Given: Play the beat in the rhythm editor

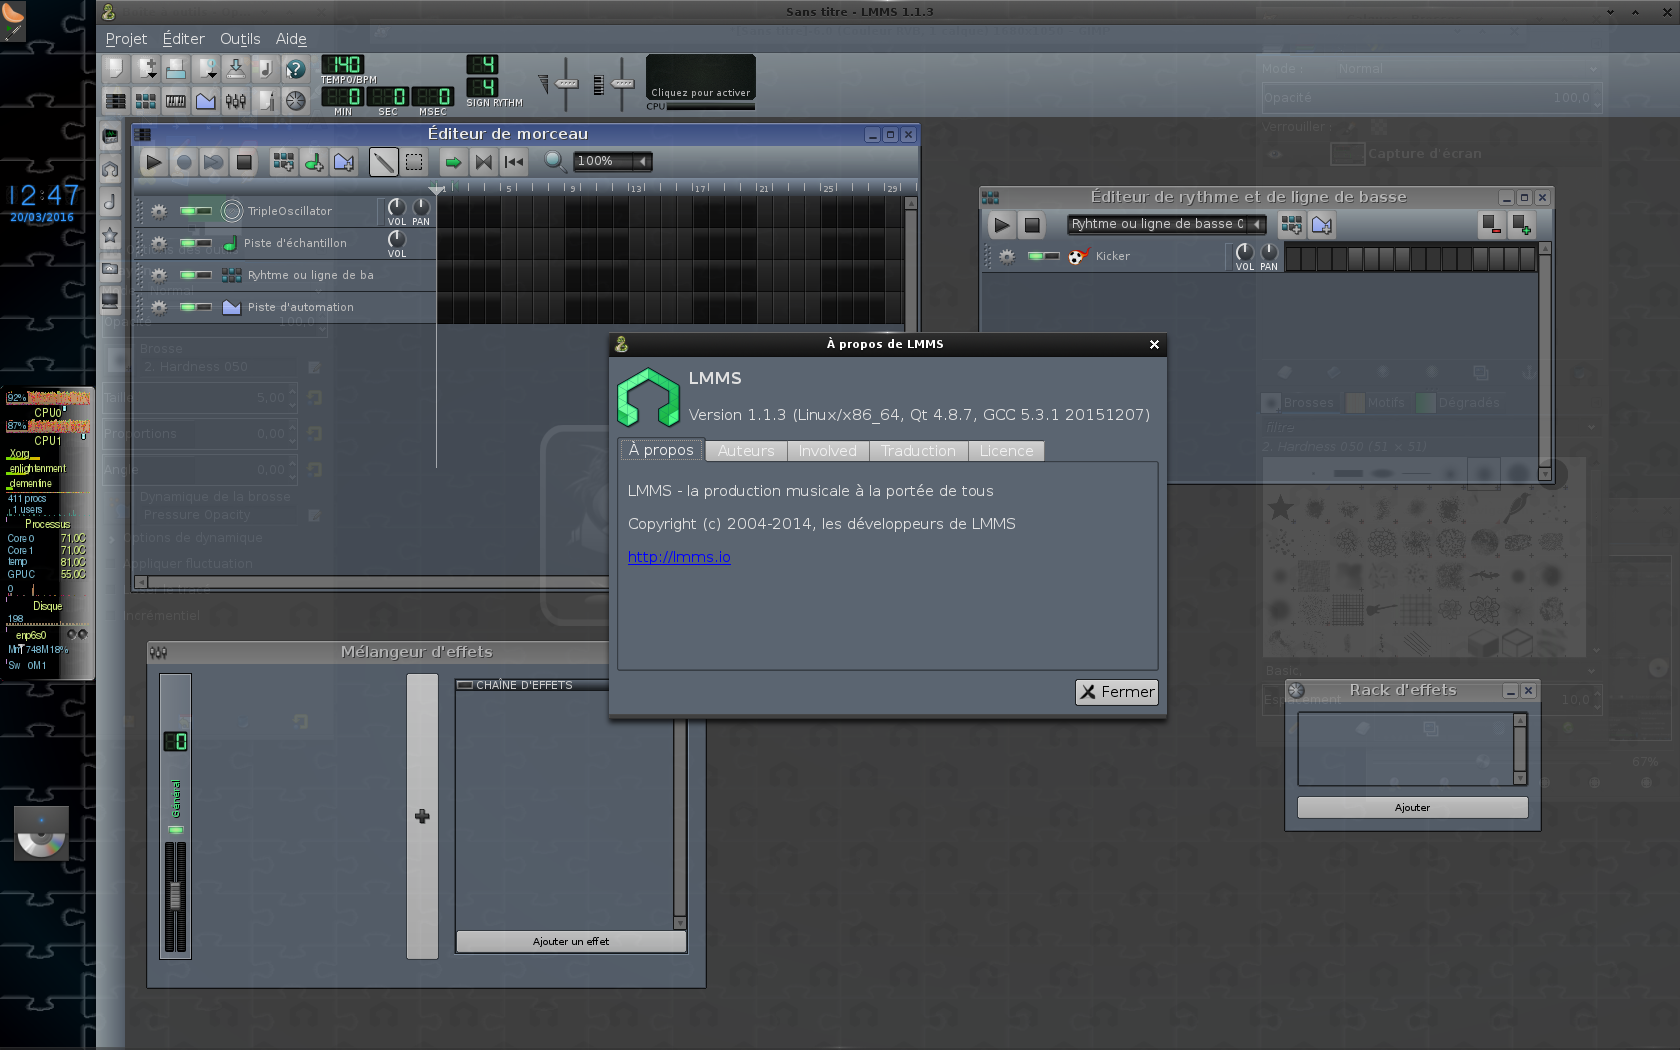Looking at the screenshot, I should [1001, 225].
